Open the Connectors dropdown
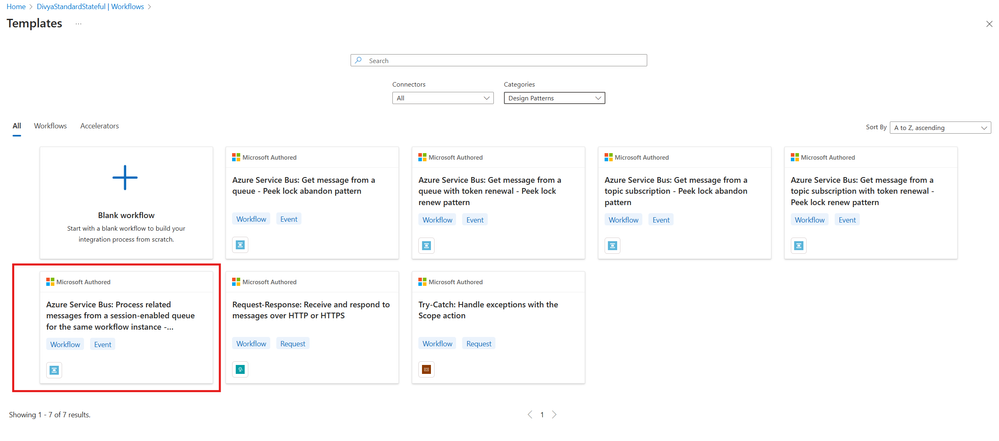999x441 pixels. (x=443, y=98)
